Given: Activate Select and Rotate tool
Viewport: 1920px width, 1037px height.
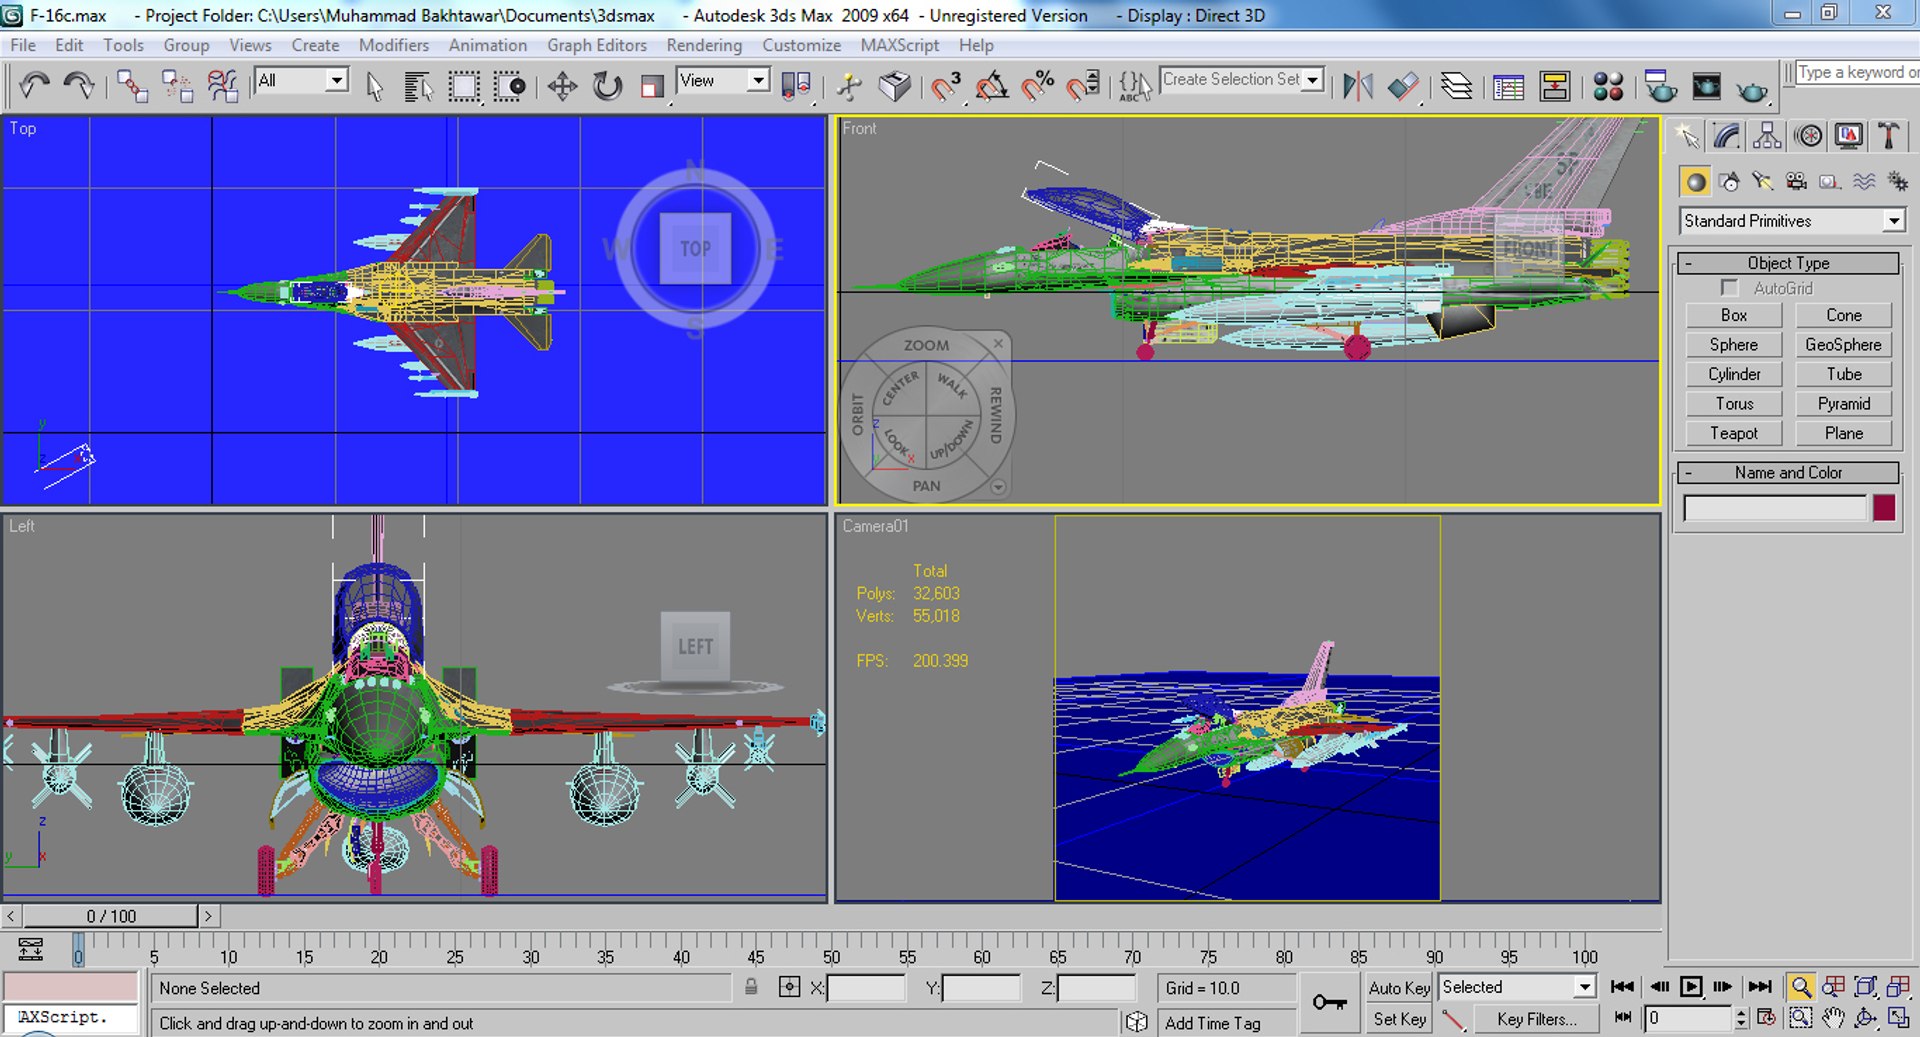Looking at the screenshot, I should pyautogui.click(x=607, y=87).
